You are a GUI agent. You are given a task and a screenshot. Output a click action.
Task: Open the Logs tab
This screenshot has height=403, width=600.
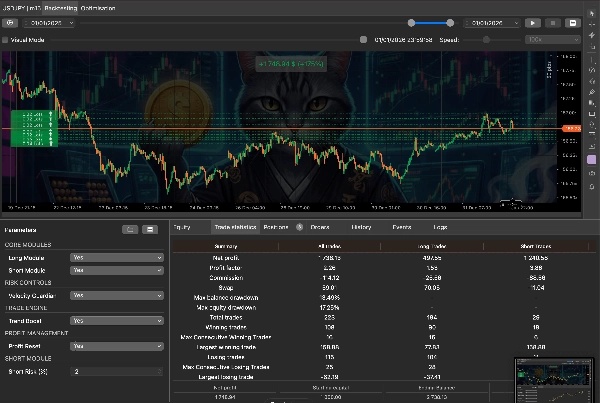440,227
